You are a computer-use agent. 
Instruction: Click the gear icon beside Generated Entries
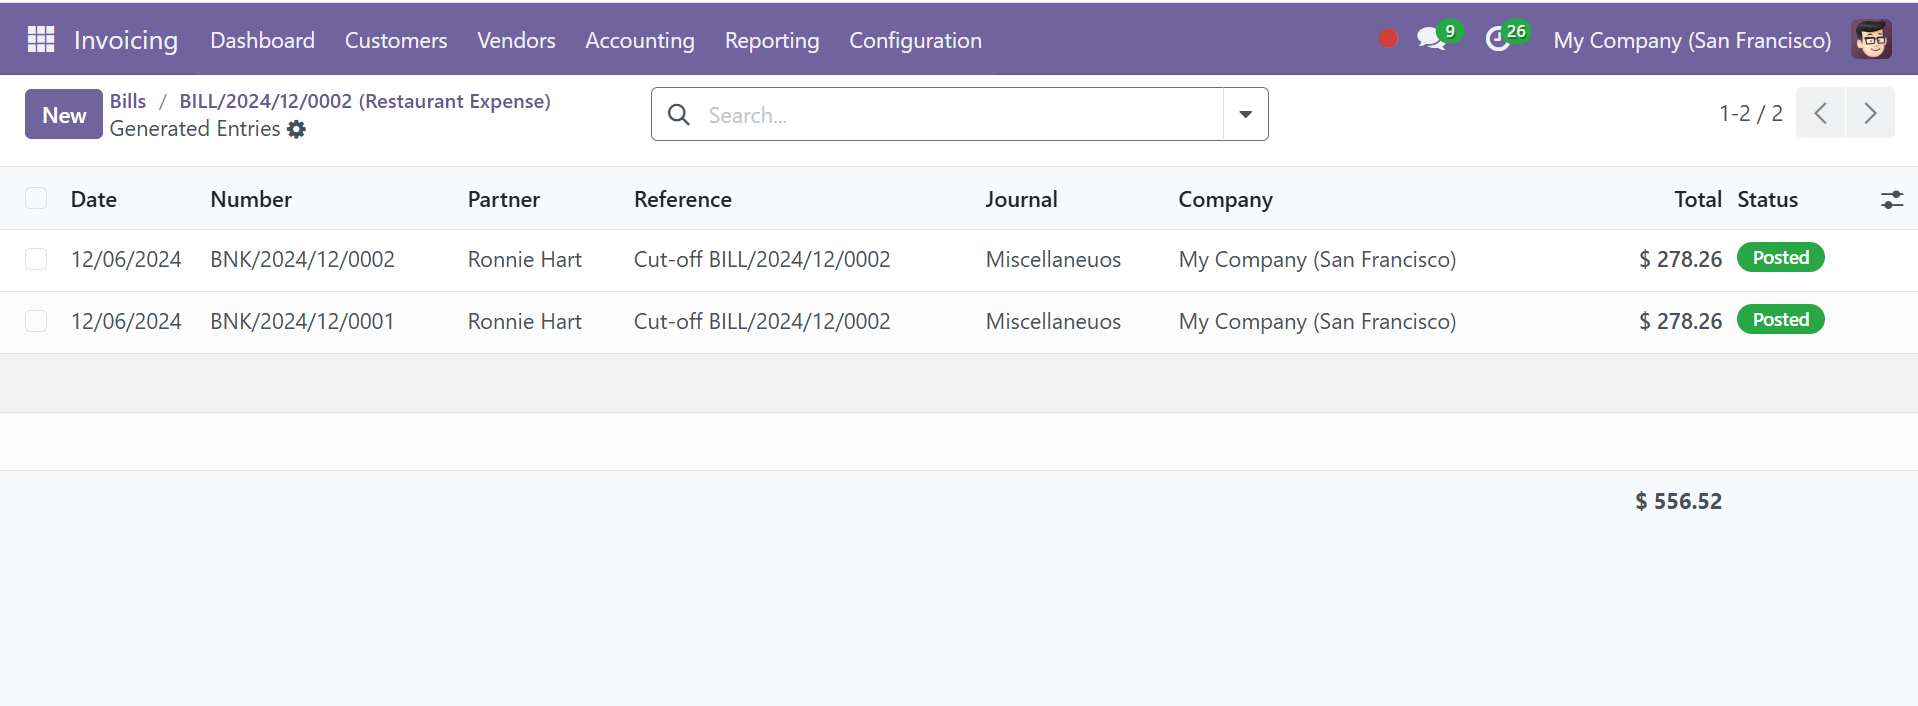pos(296,129)
